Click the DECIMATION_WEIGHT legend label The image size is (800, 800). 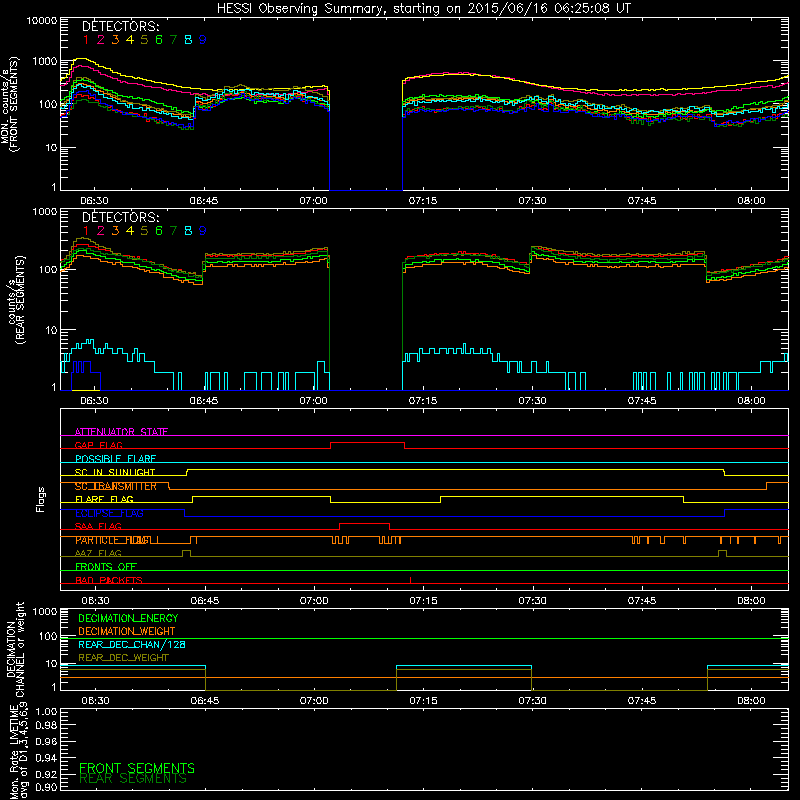tap(127, 631)
